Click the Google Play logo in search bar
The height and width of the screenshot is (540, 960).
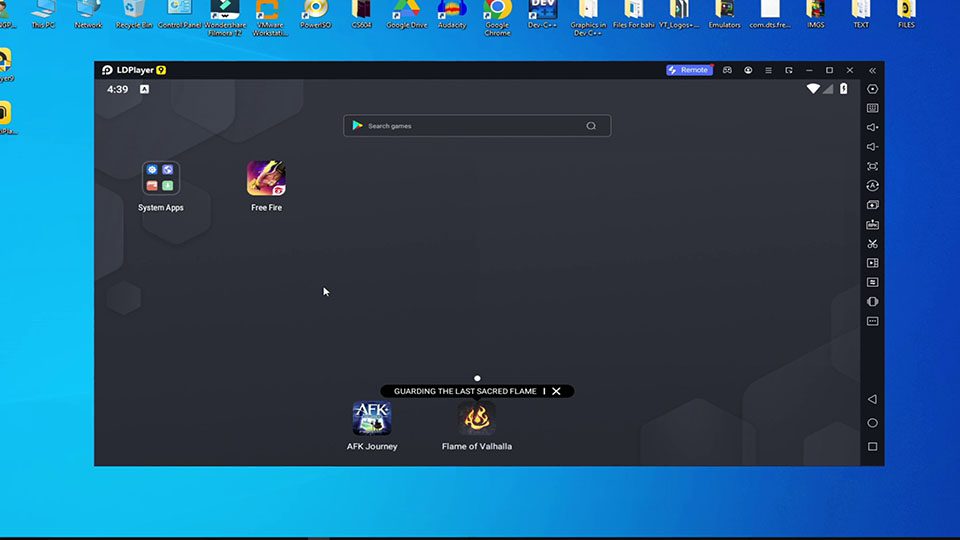tap(358, 126)
